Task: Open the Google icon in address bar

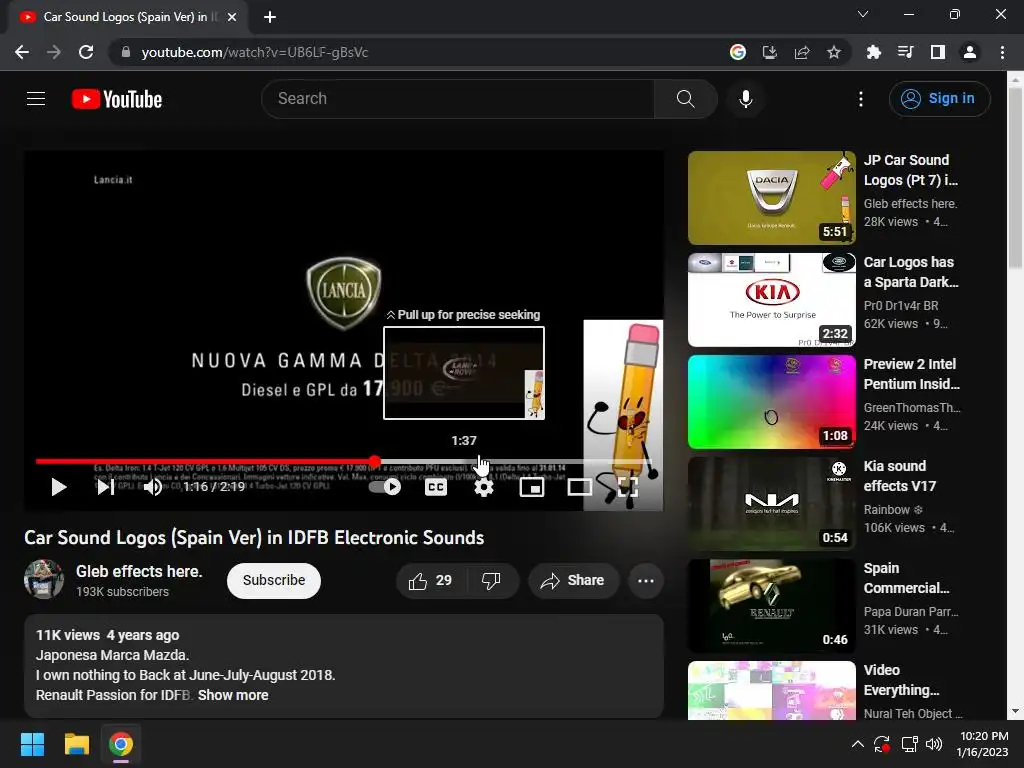Action: tap(737, 52)
